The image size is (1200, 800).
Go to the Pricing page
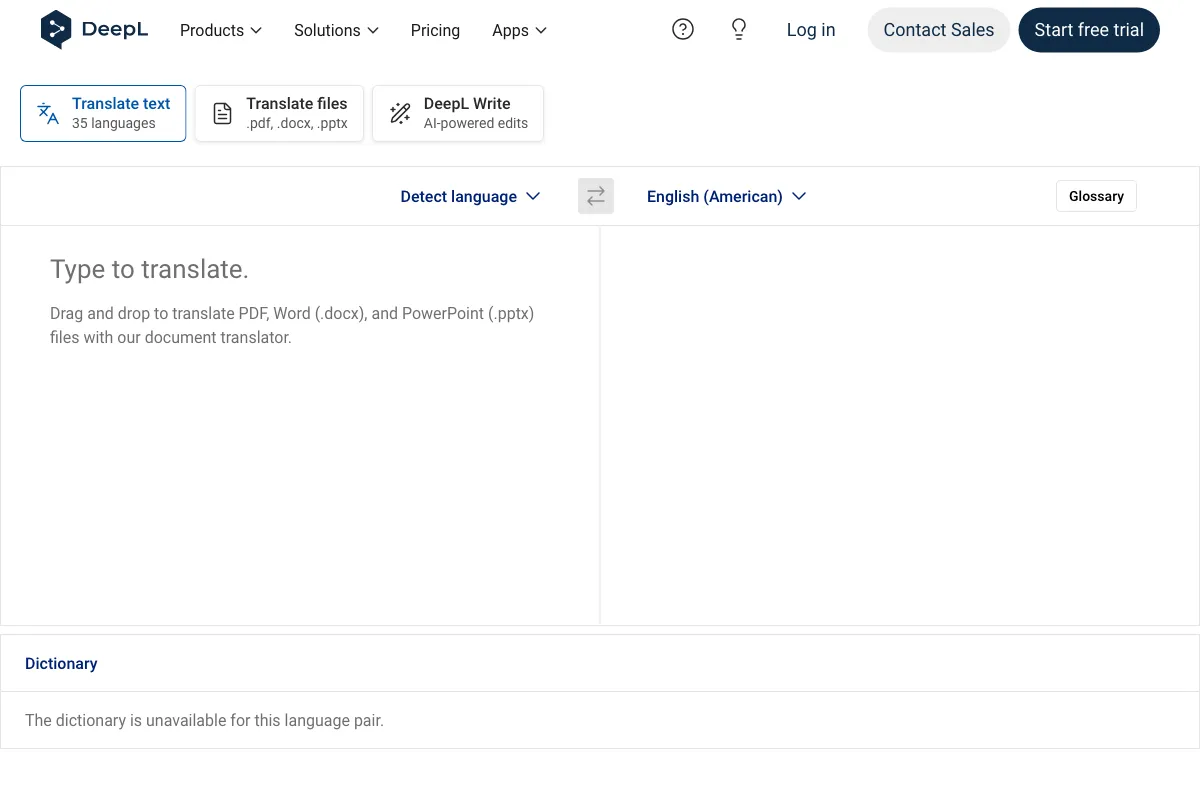[x=435, y=30]
